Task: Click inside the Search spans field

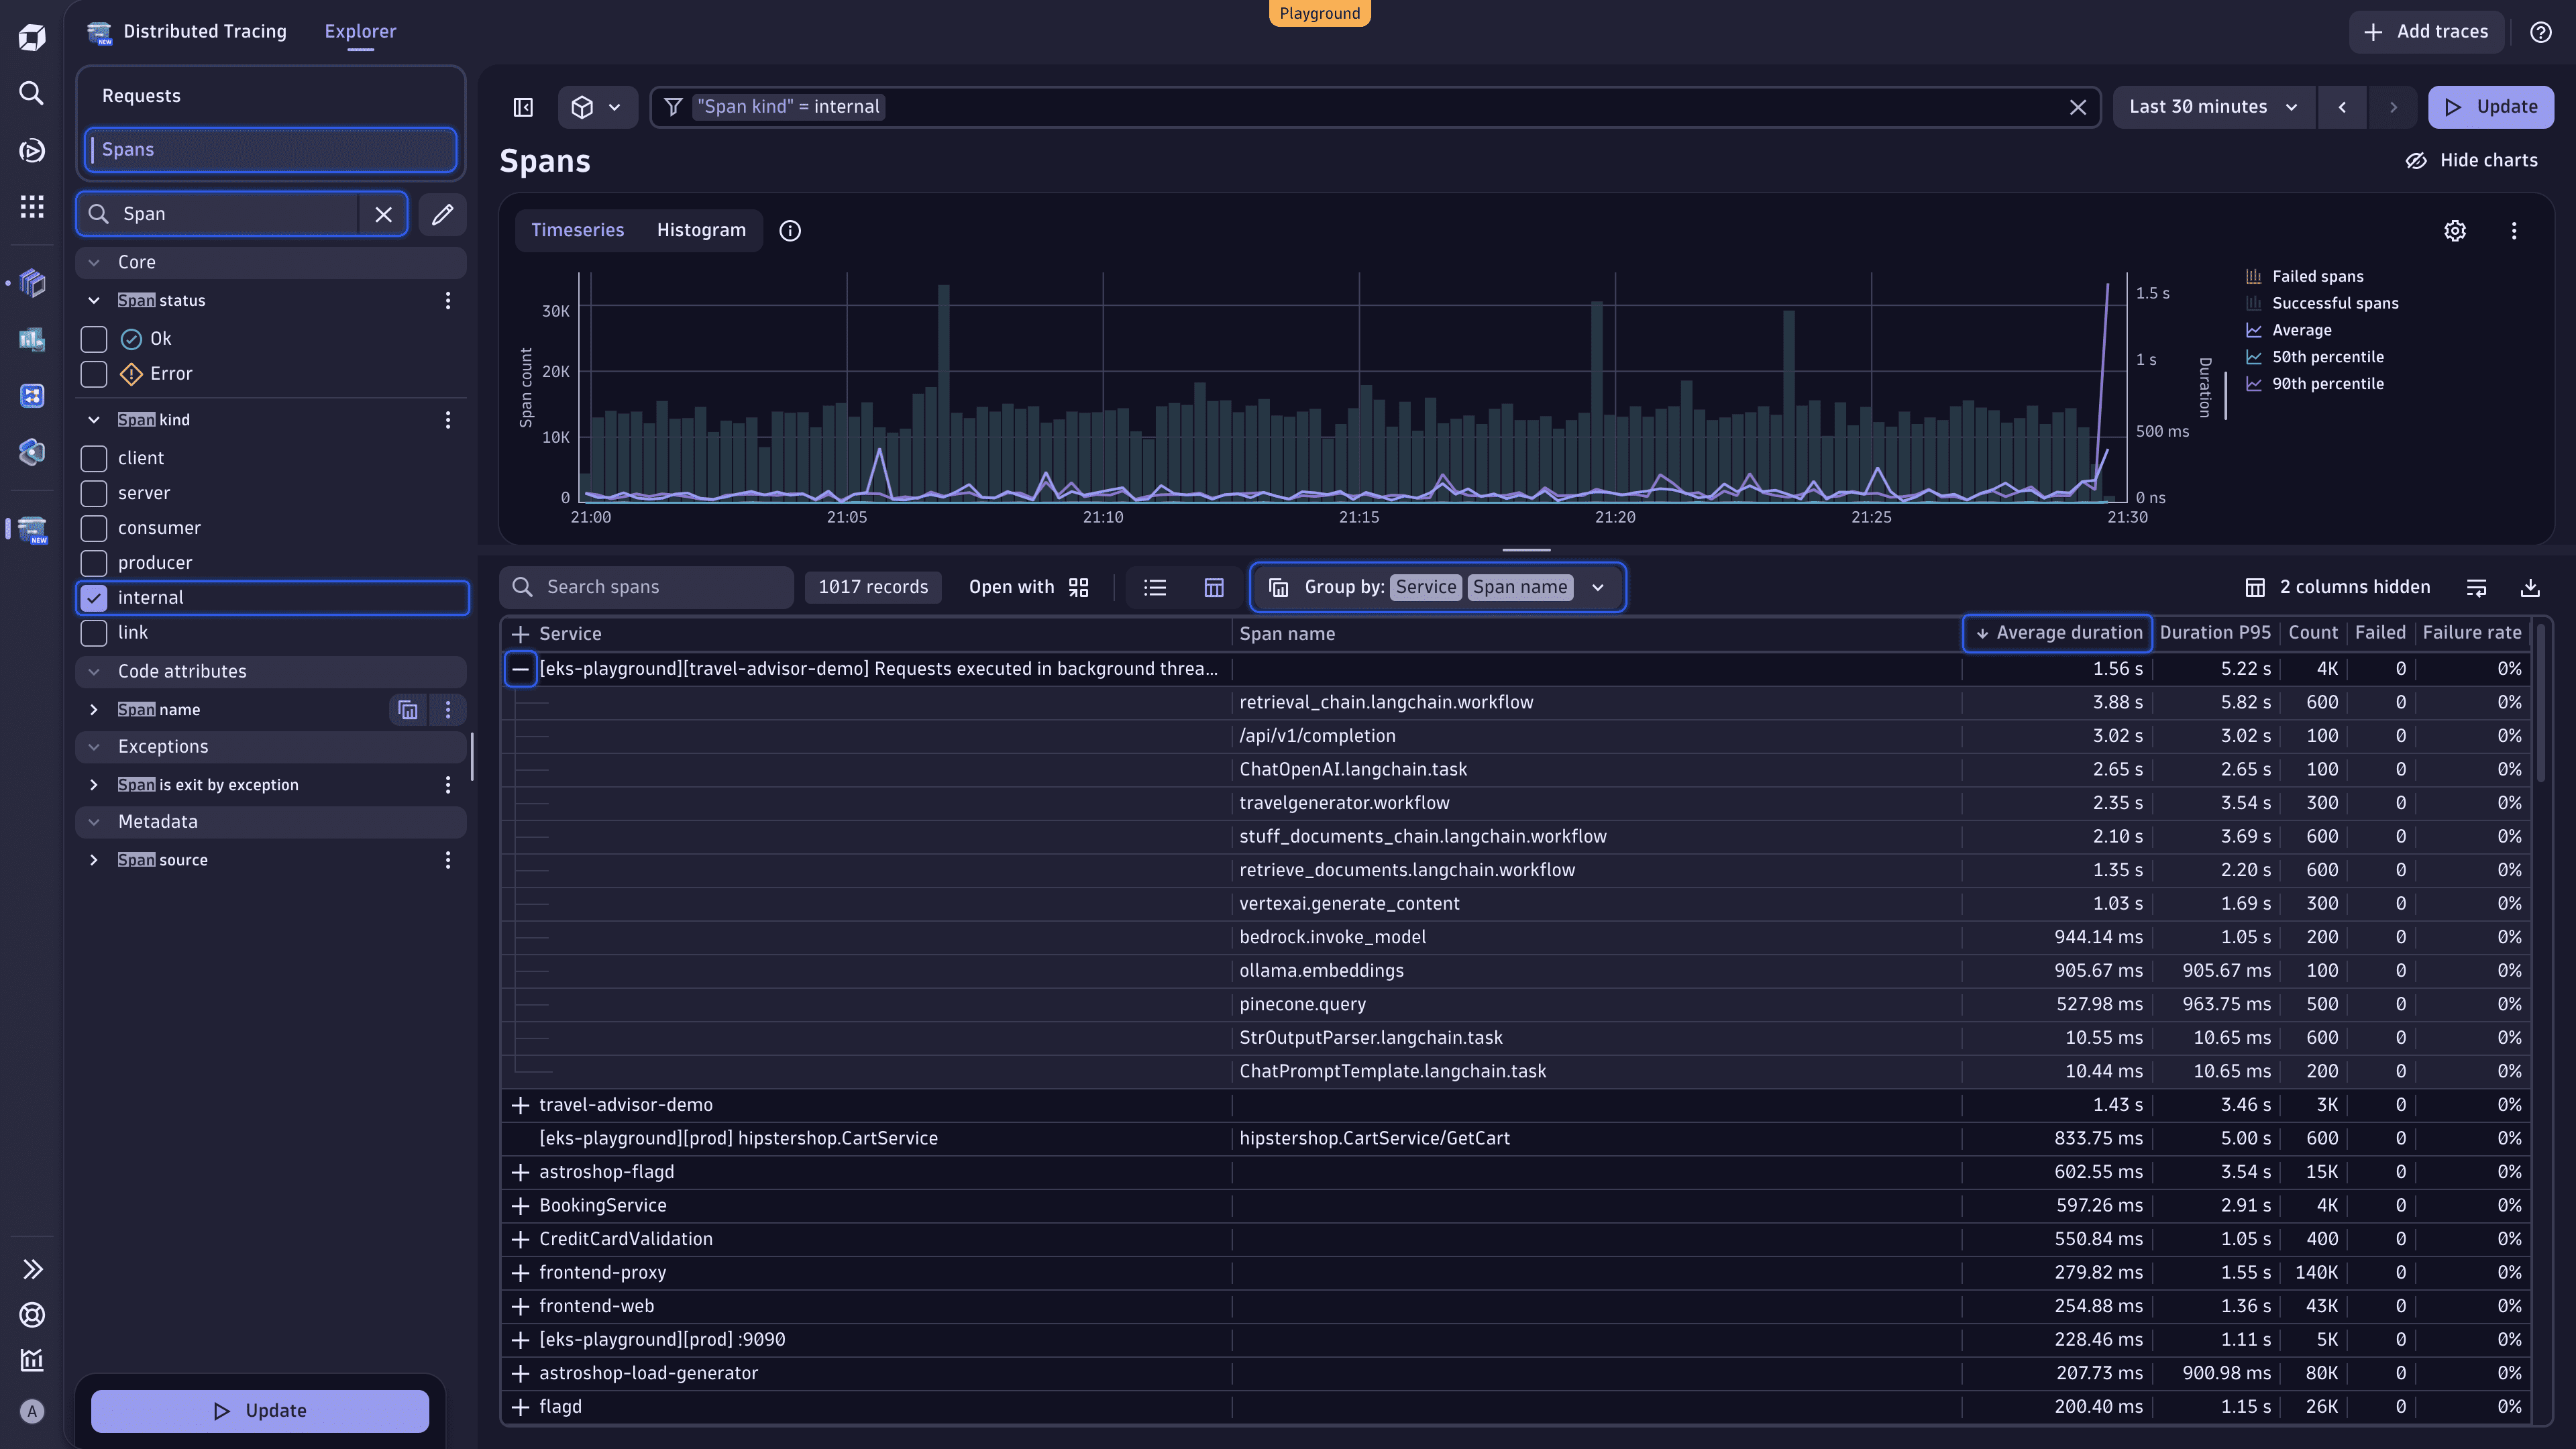Action: point(646,587)
